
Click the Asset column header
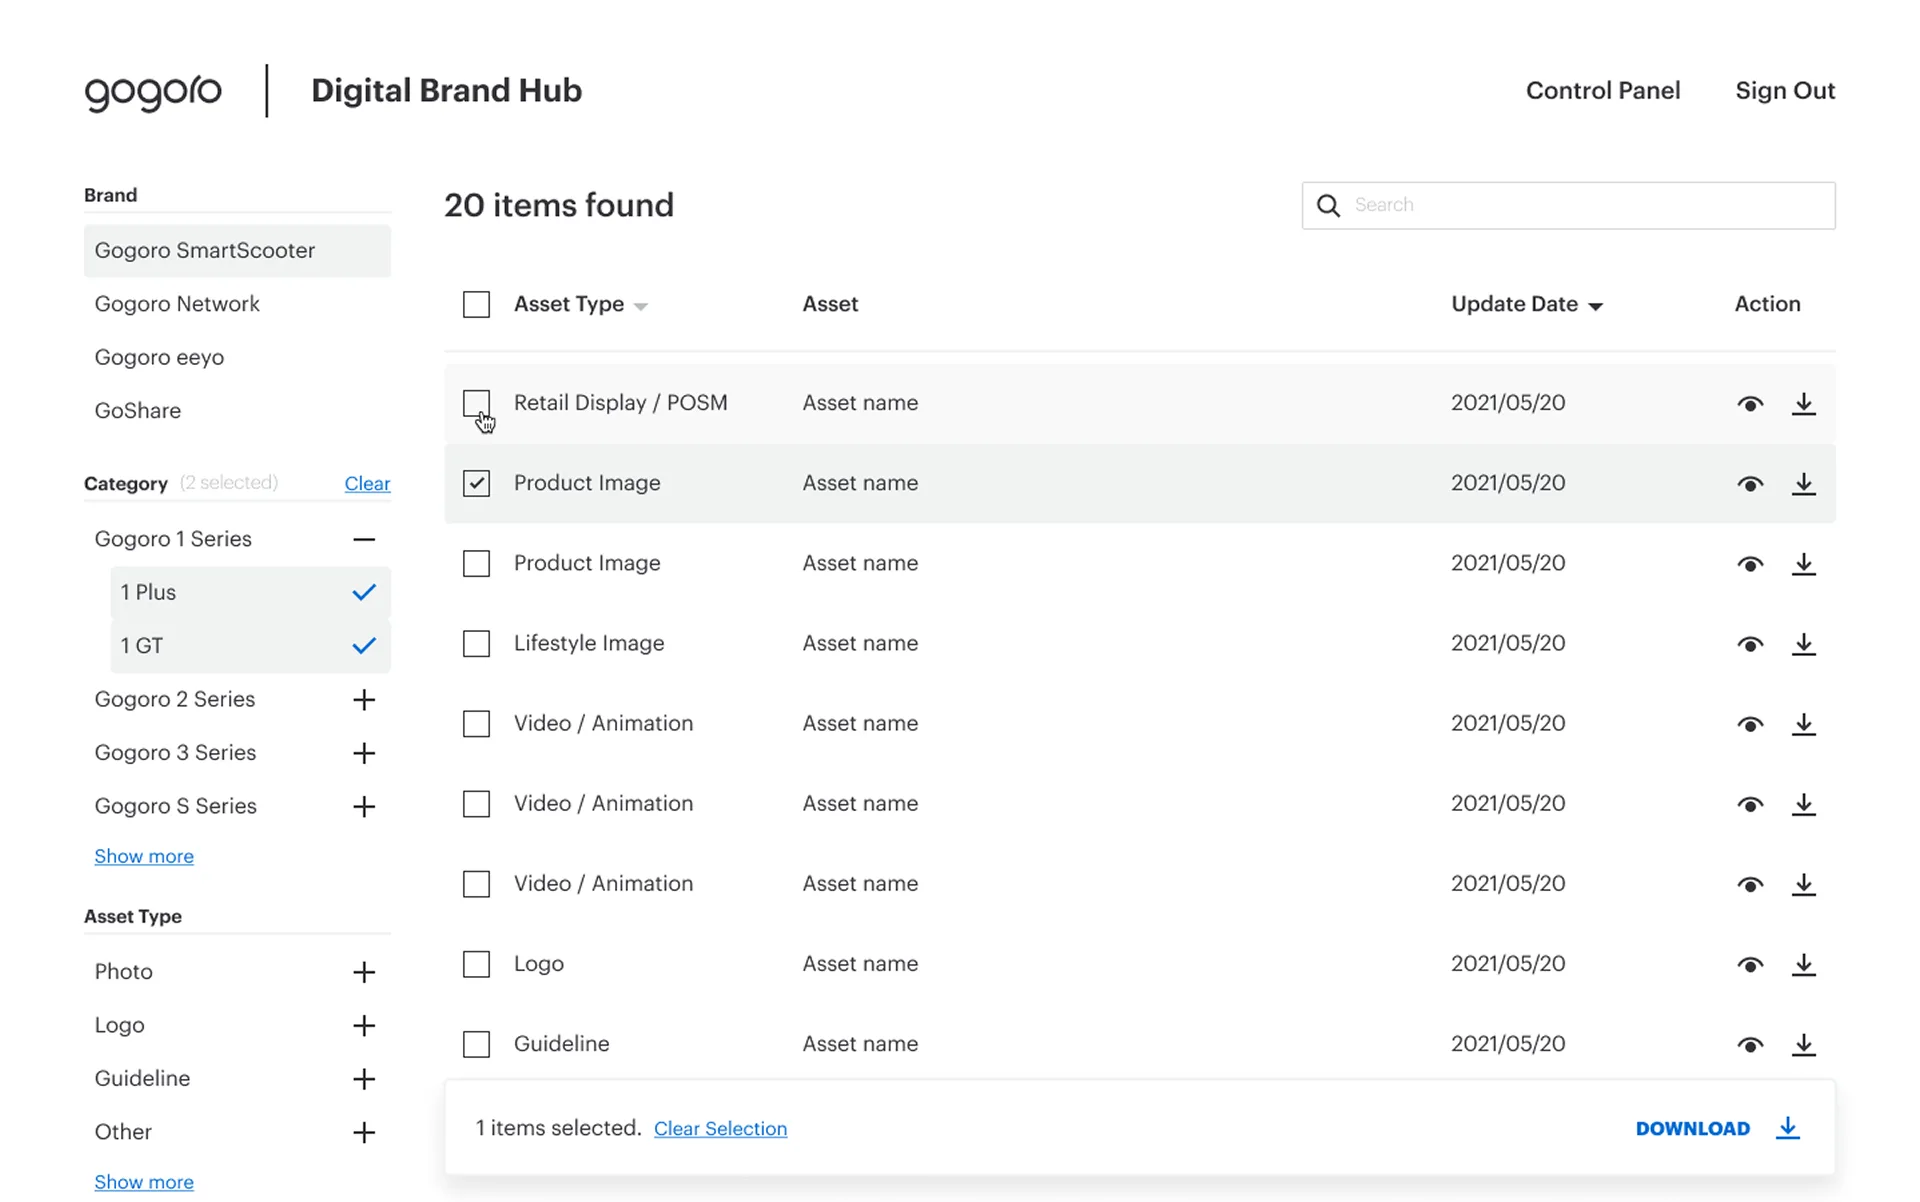830,304
